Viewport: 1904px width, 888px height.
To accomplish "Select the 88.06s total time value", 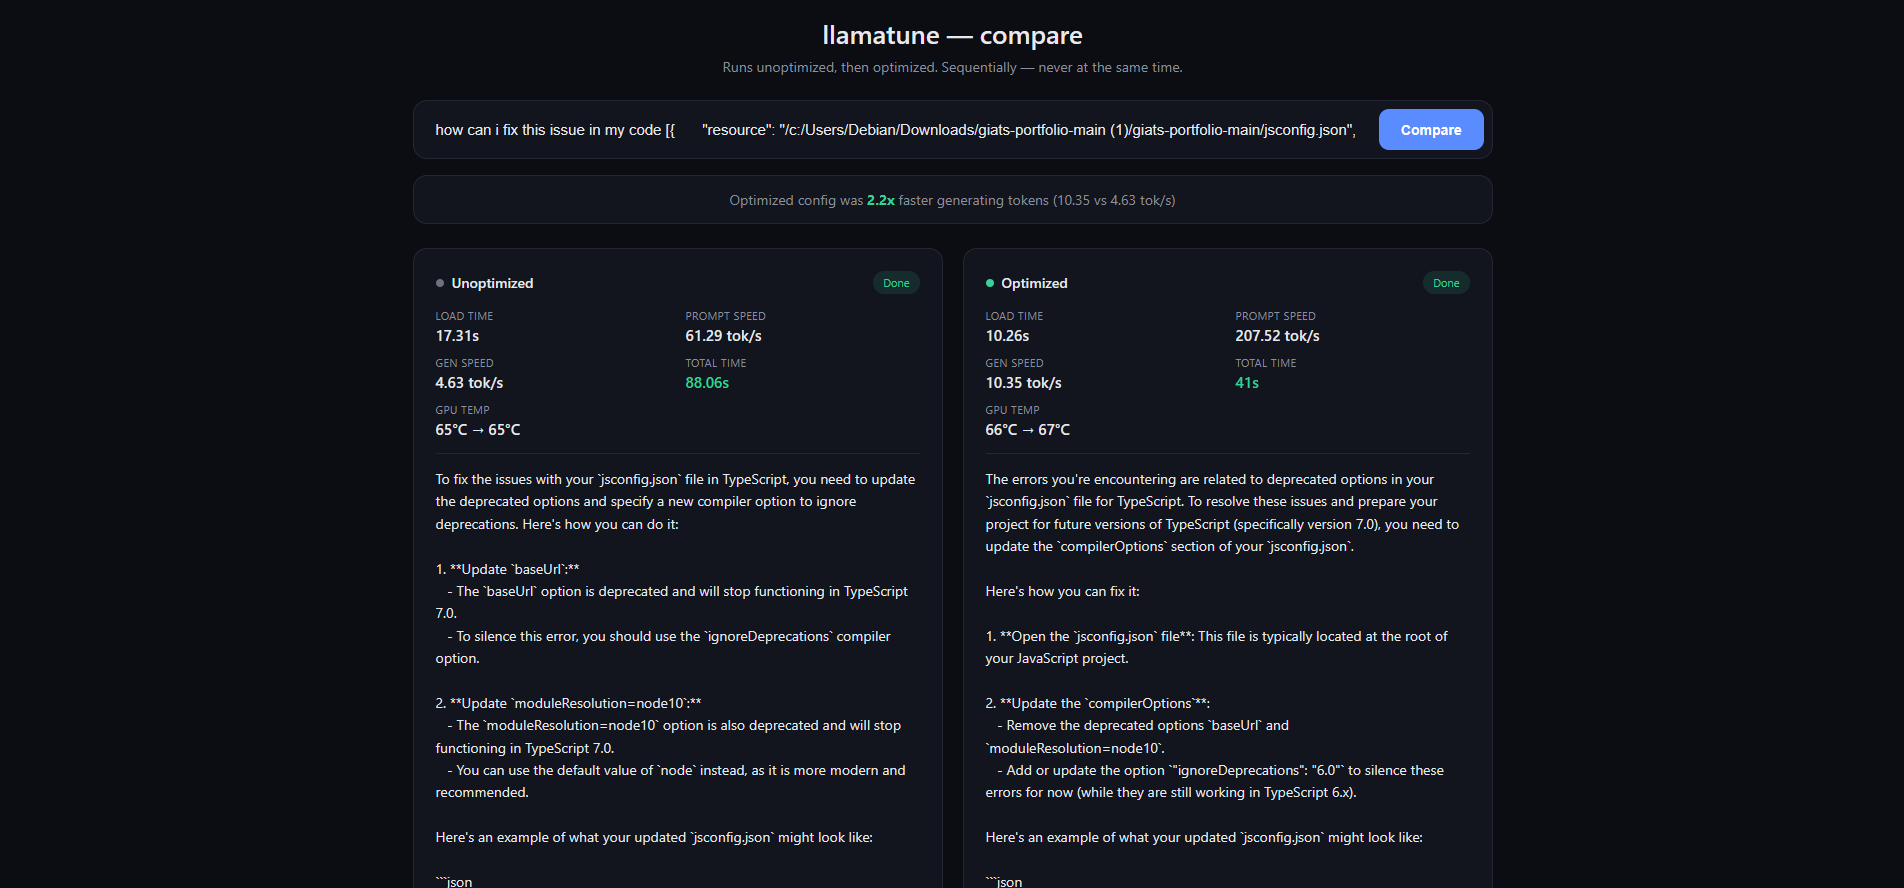I will (707, 383).
